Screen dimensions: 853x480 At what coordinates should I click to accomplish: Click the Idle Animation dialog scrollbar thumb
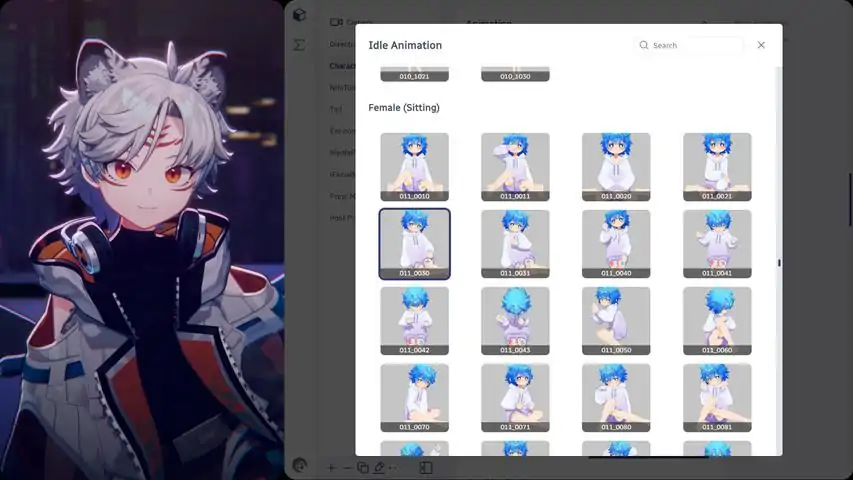coord(779,263)
